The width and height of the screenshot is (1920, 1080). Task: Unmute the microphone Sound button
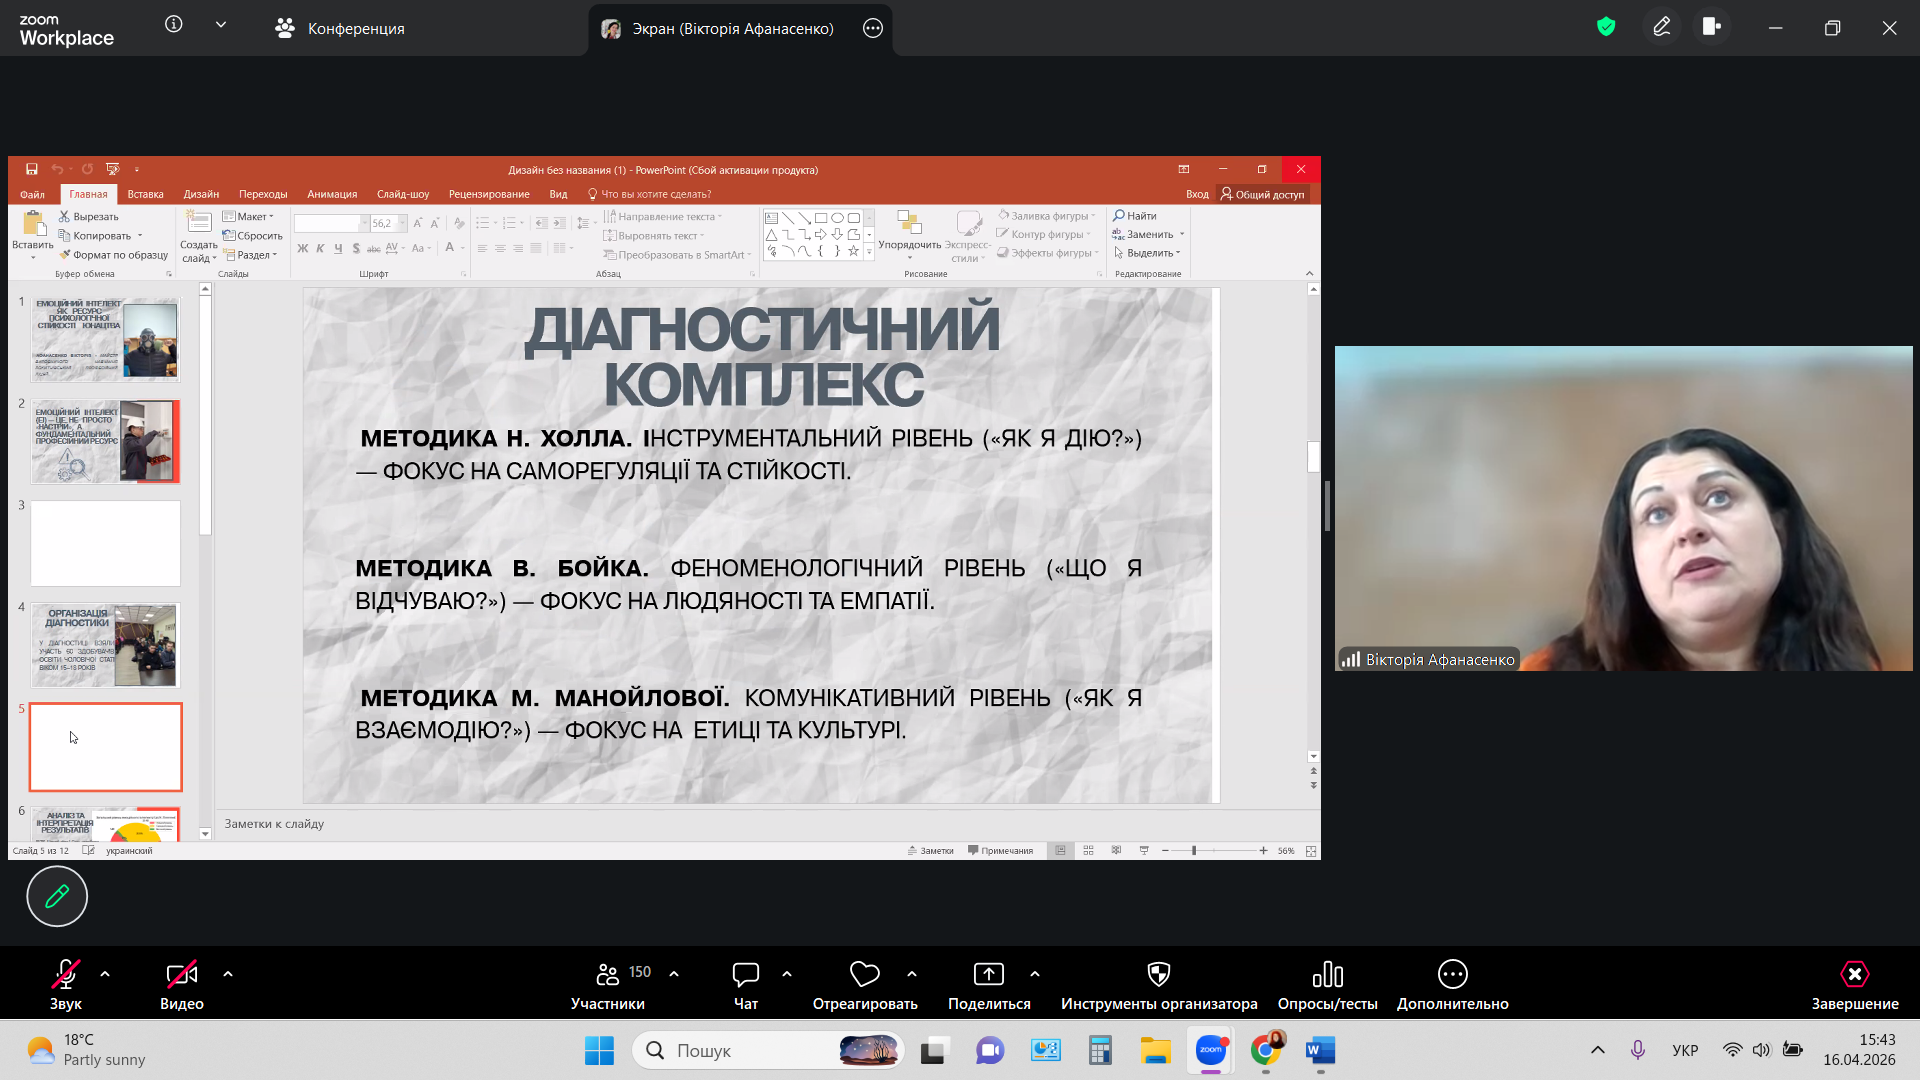tap(66, 974)
